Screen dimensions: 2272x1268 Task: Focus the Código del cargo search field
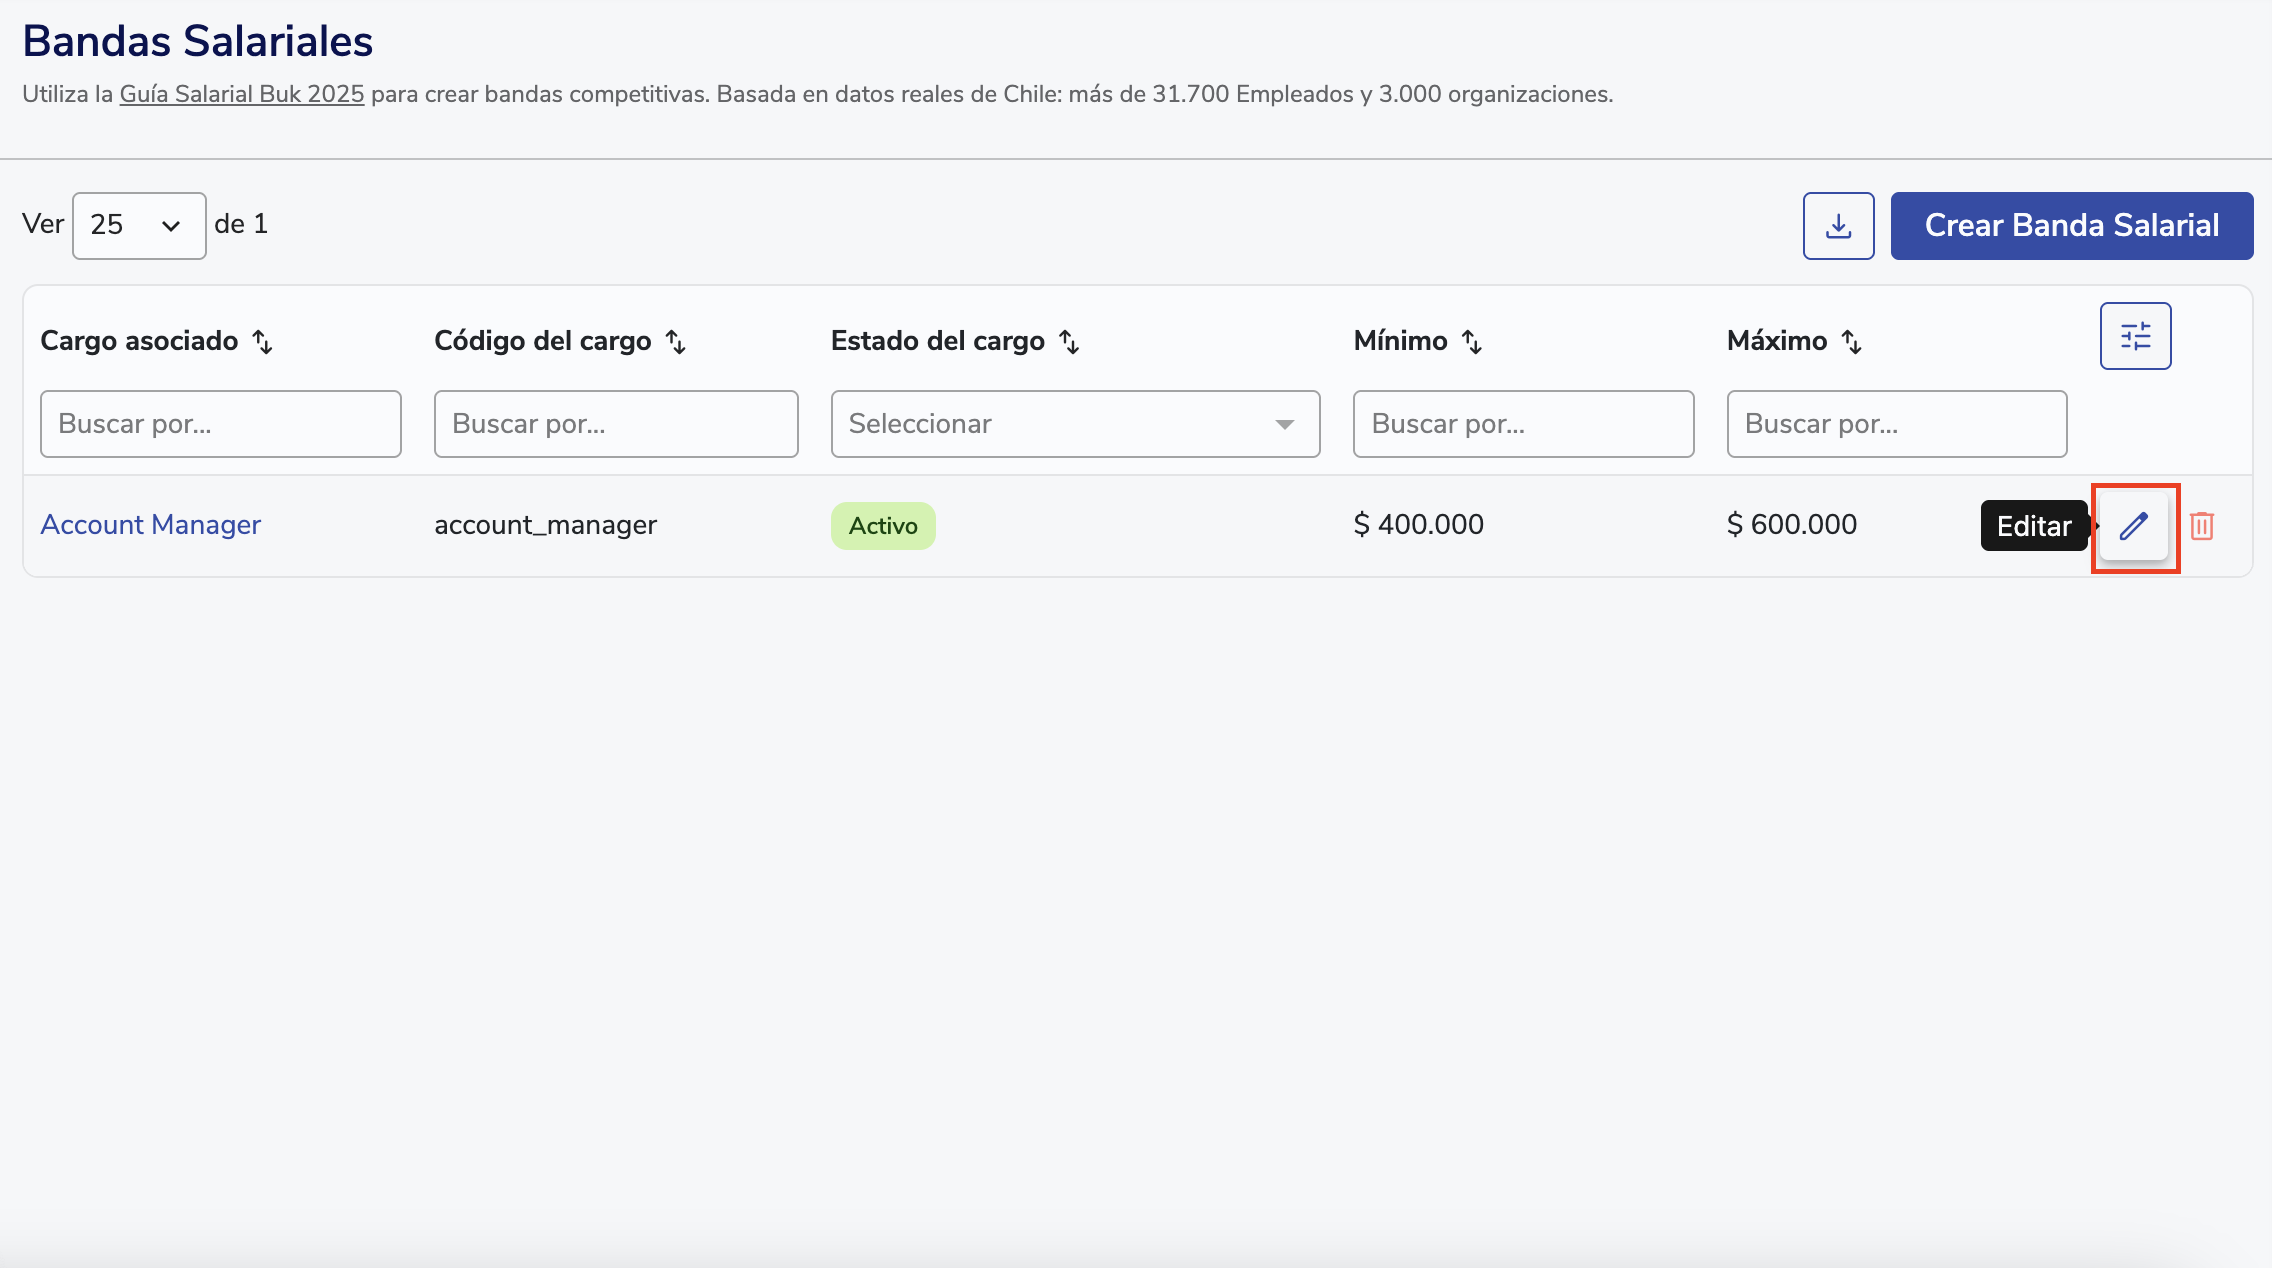(x=615, y=424)
